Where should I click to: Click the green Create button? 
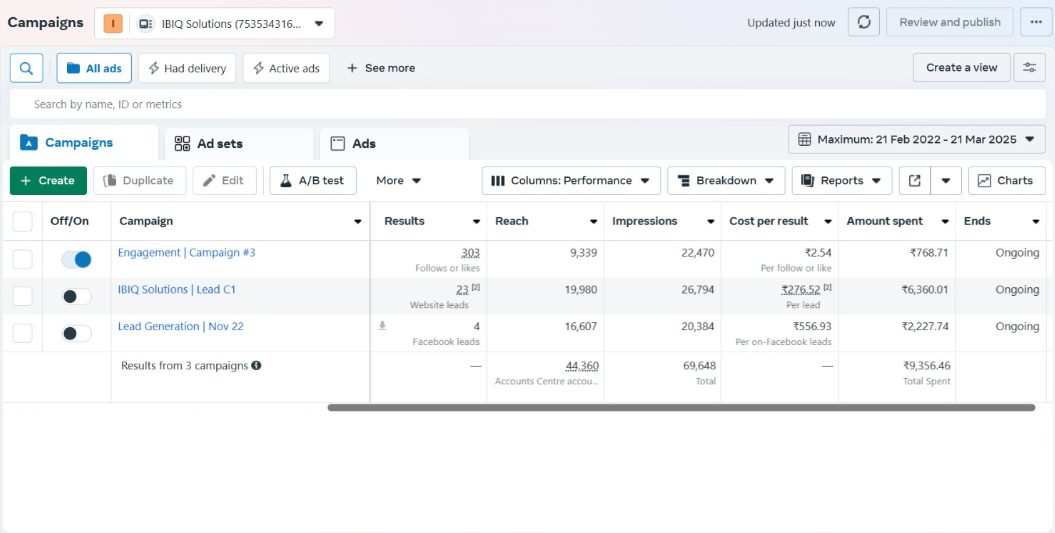48,181
